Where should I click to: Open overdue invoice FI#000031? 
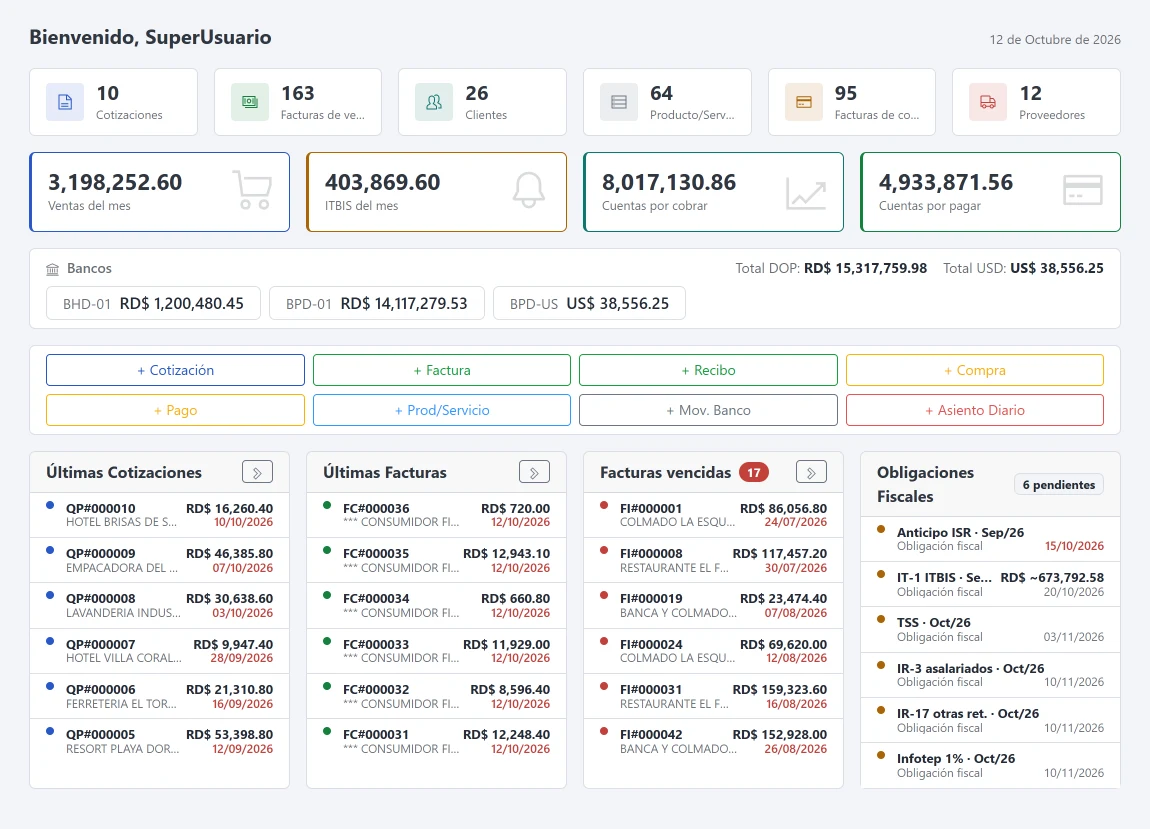[714, 696]
